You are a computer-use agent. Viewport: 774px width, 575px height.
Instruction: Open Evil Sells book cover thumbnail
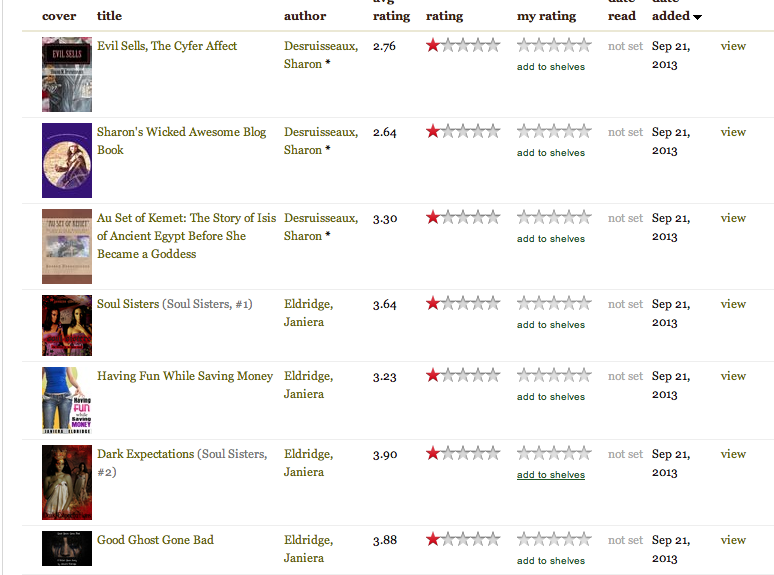coord(67,74)
